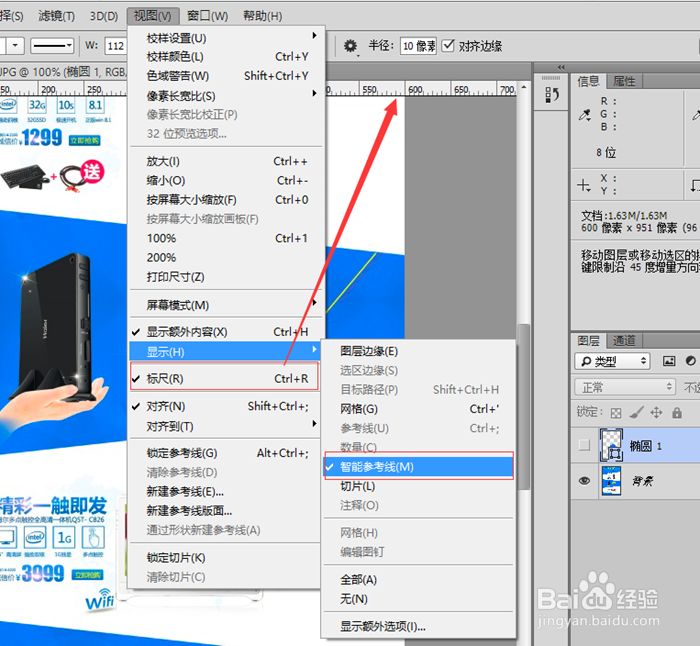Screen dimensions: 700x646
Task: Choose 200% zoom level
Action: 224,257
